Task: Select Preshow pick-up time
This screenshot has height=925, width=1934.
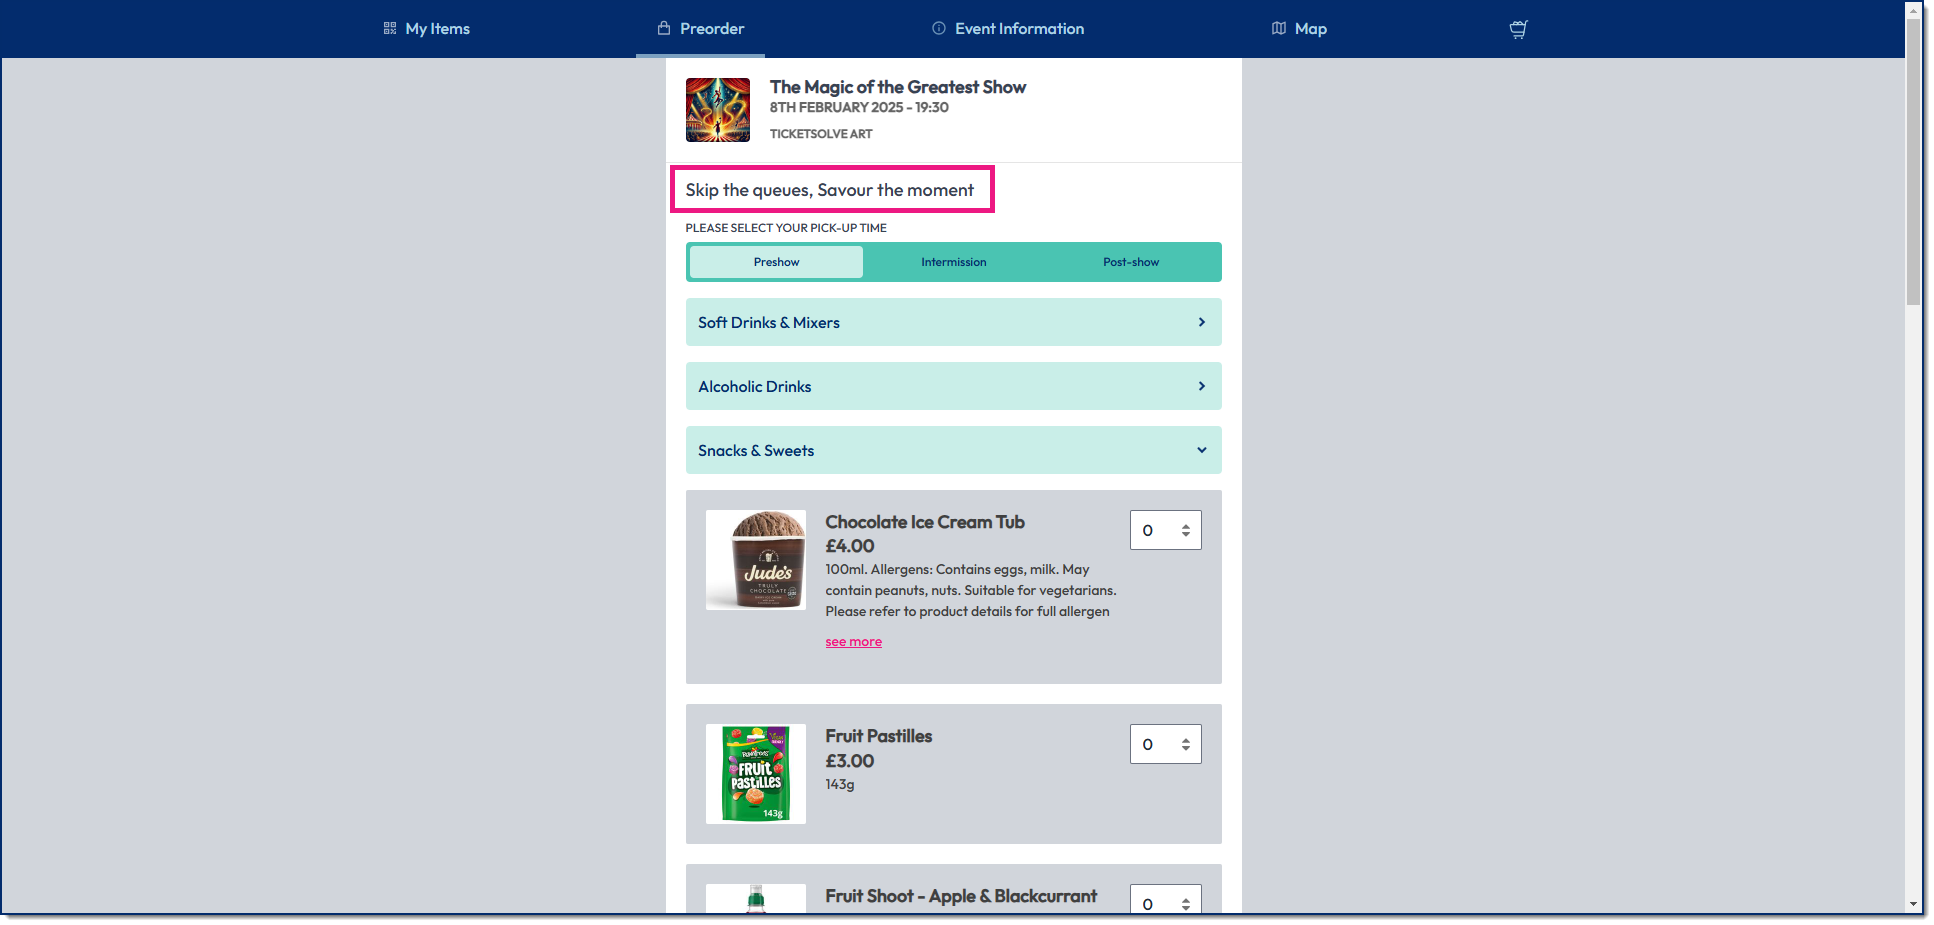Action: [776, 262]
